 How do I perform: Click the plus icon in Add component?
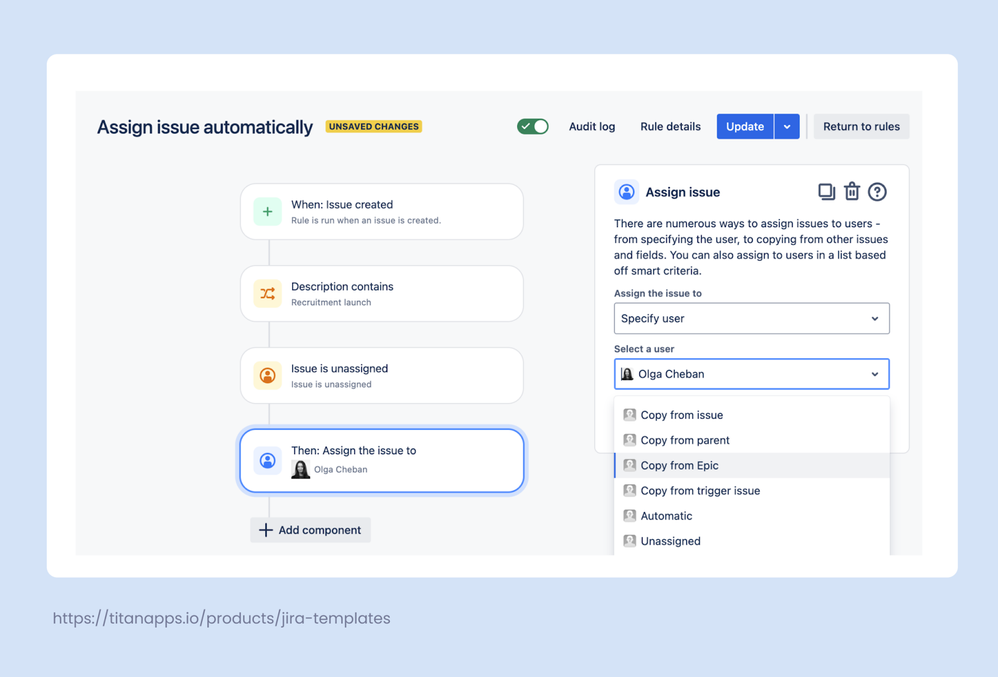tap(265, 530)
